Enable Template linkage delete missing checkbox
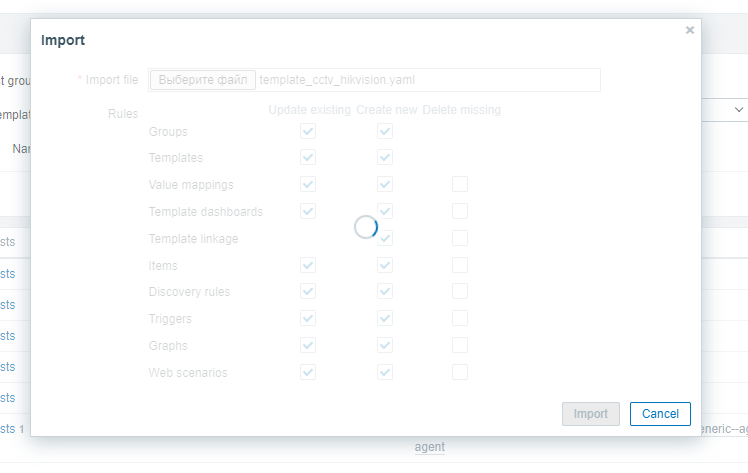The width and height of the screenshot is (748, 473). click(460, 238)
